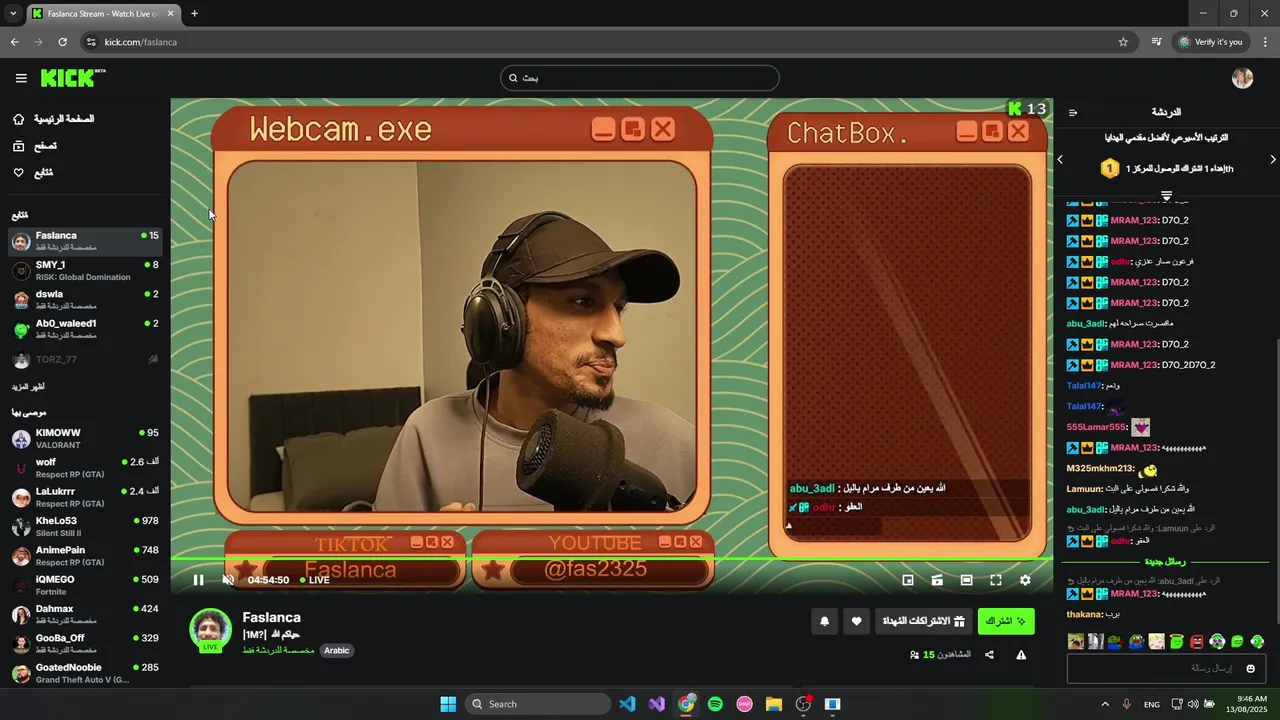Jump to LIVE in the player
1280x720 pixels.
point(315,580)
